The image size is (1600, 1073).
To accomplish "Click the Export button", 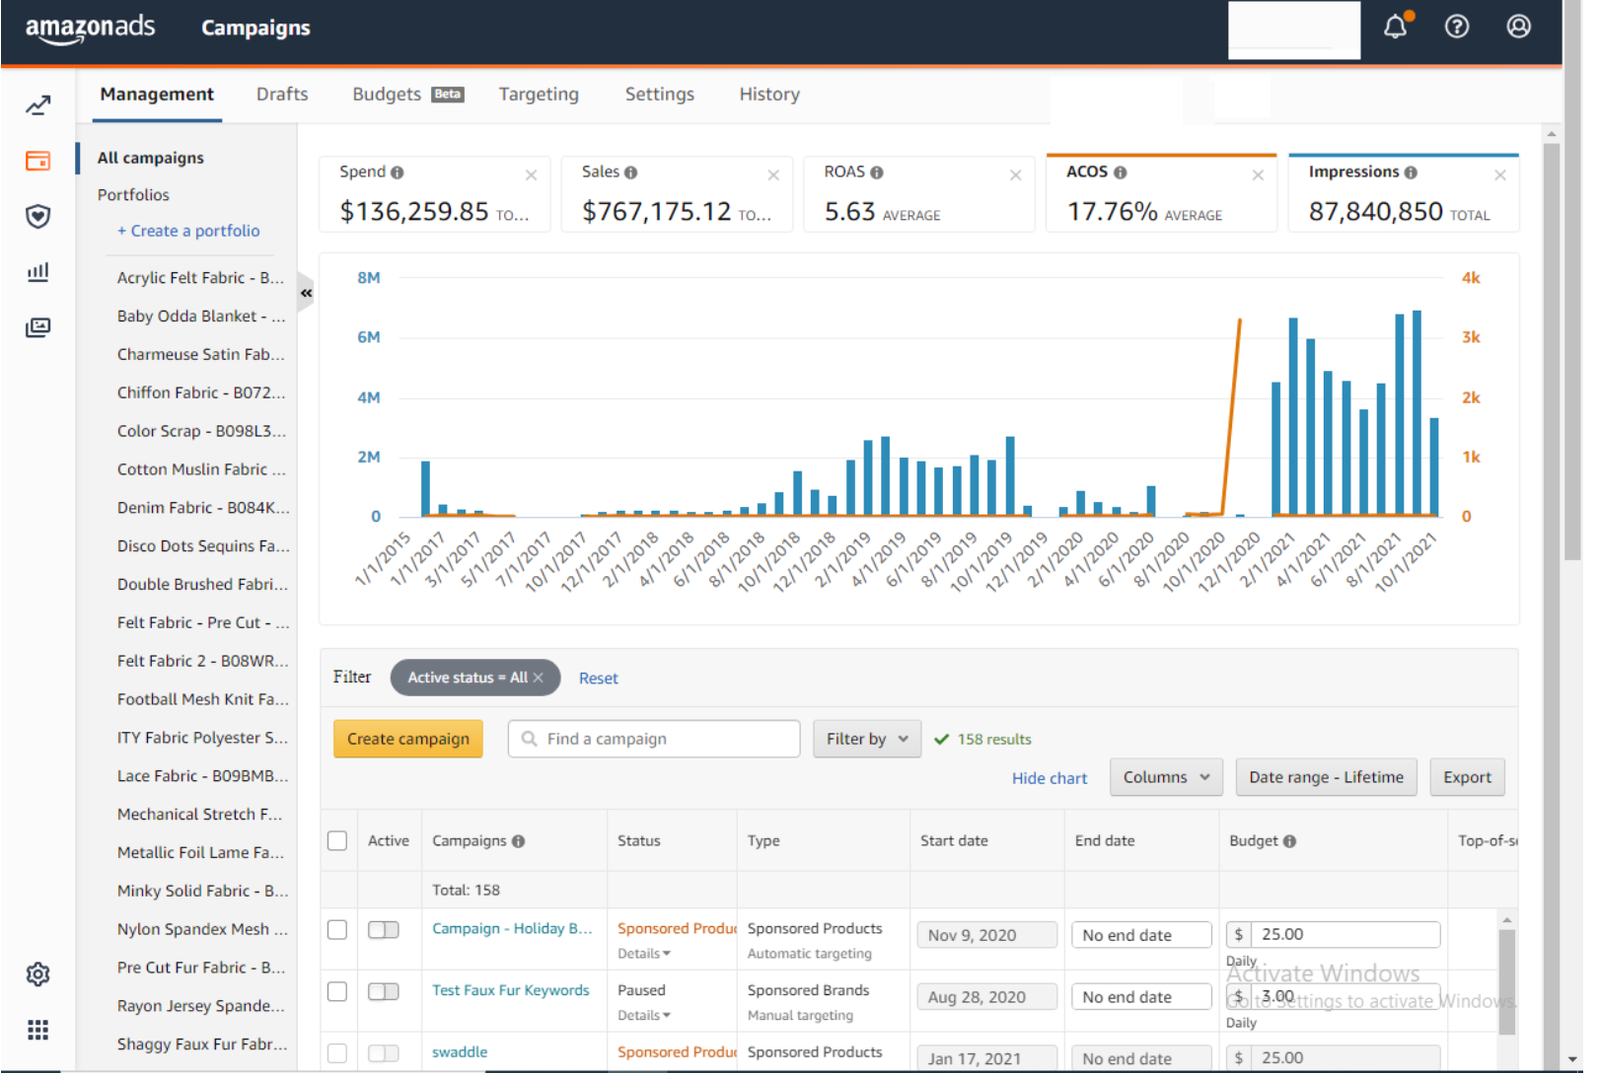I will pyautogui.click(x=1467, y=777).
